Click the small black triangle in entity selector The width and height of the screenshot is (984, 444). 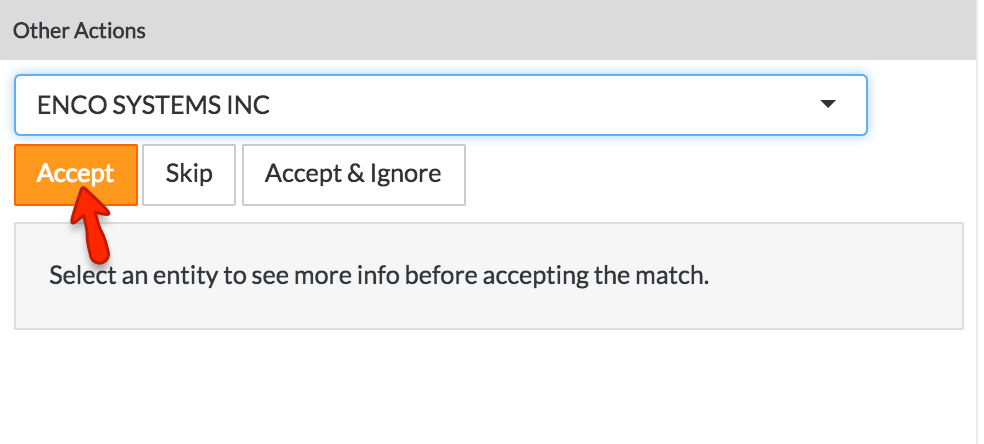tap(827, 104)
